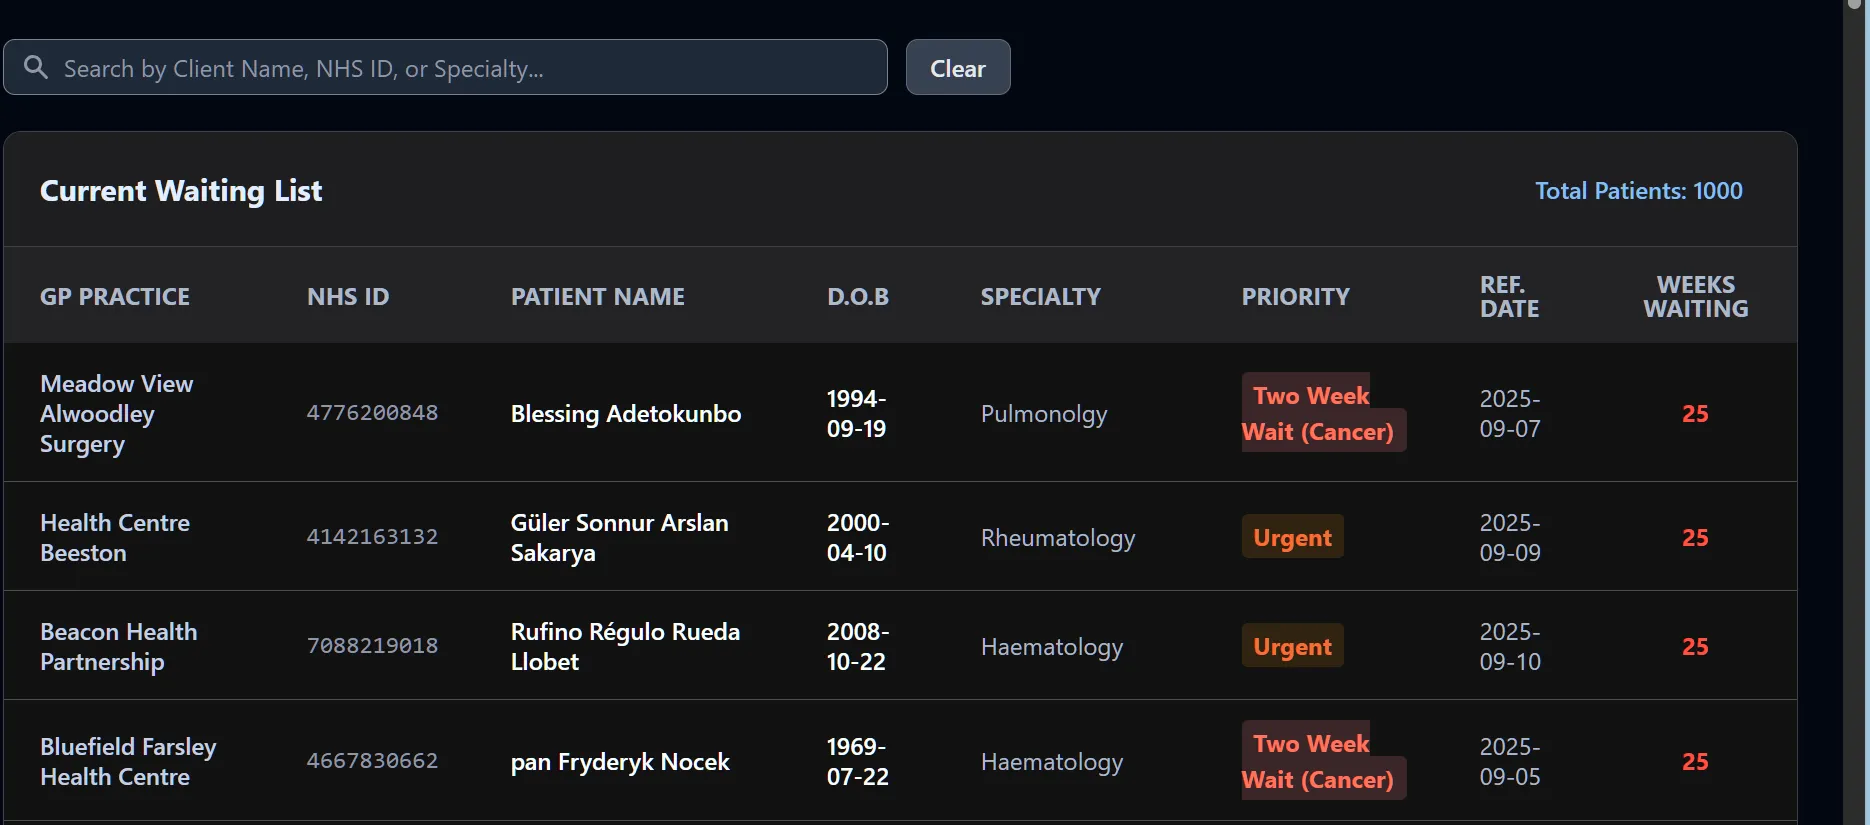
Task: Click the search magnifier icon
Action: (36, 67)
